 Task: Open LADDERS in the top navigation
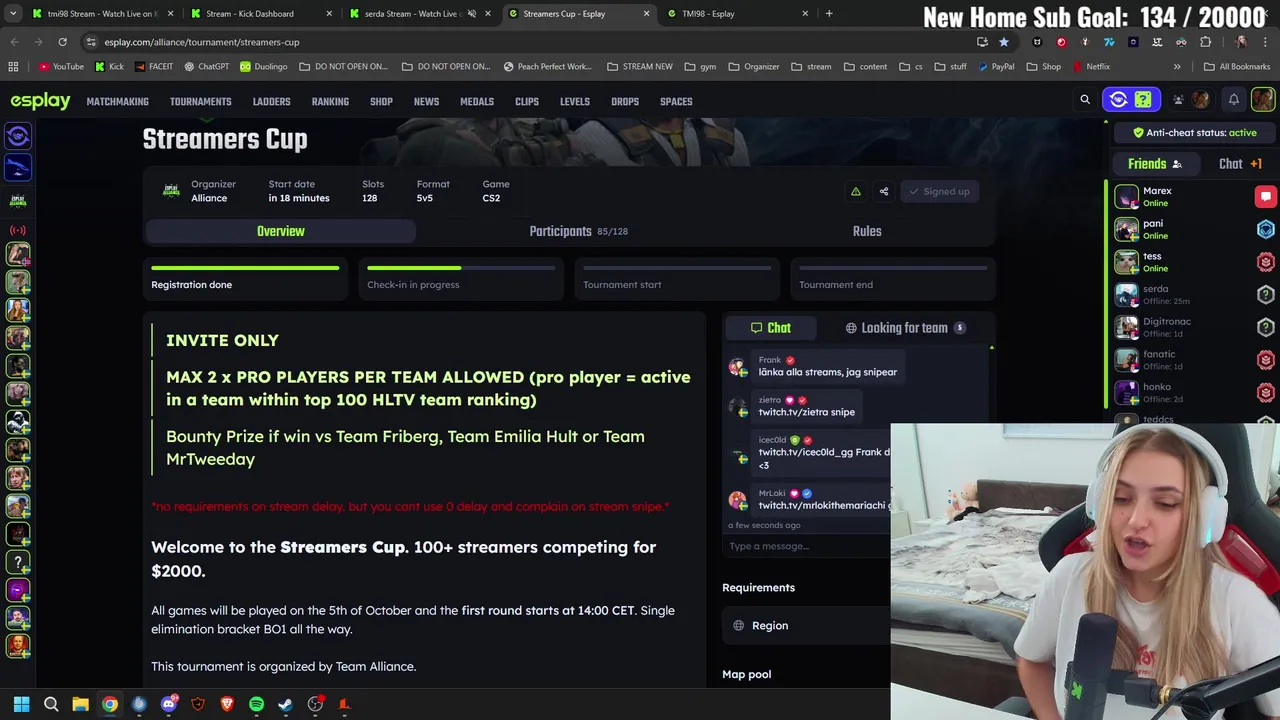point(271,101)
